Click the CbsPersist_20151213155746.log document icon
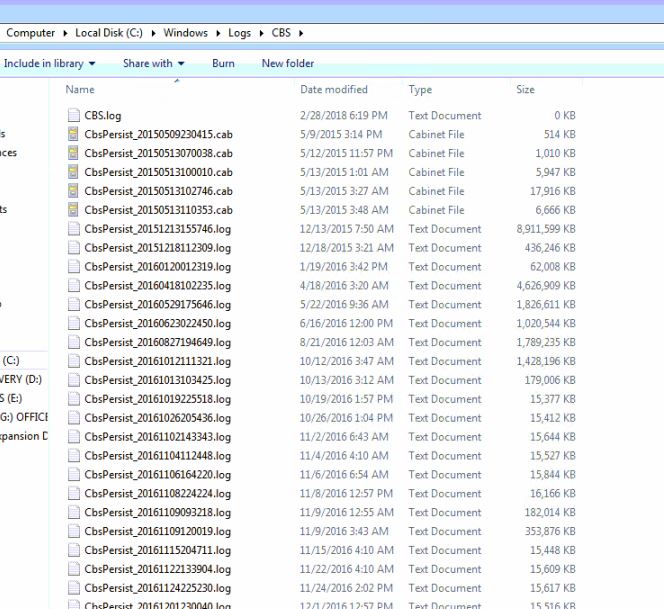The image size is (664, 609). point(73,229)
